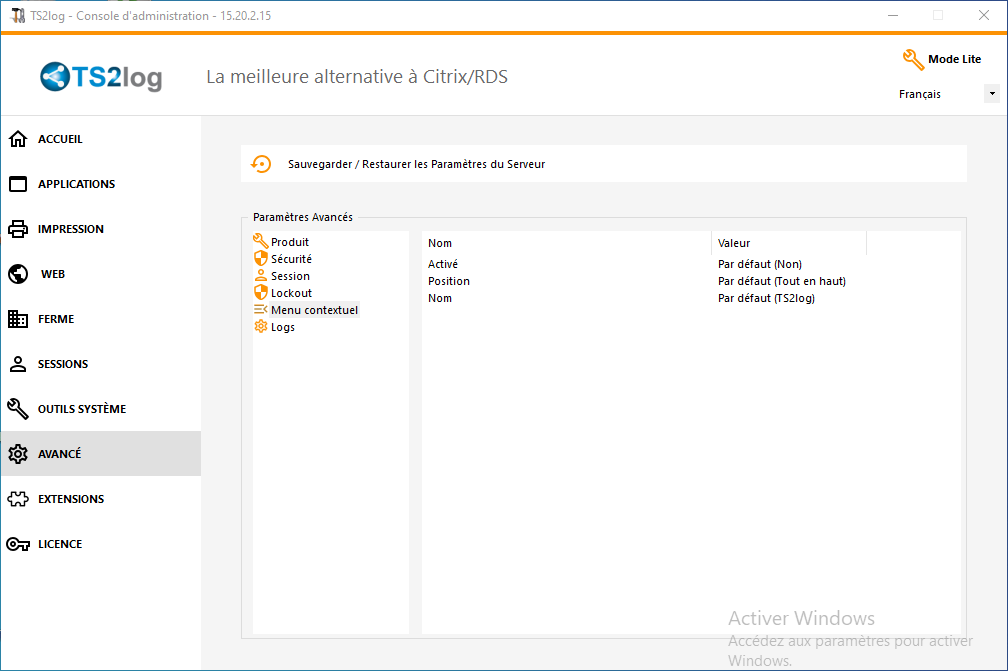Open OUTILS SYSTÈME section
Viewport: 1008px width, 671px height.
pyautogui.click(x=101, y=409)
